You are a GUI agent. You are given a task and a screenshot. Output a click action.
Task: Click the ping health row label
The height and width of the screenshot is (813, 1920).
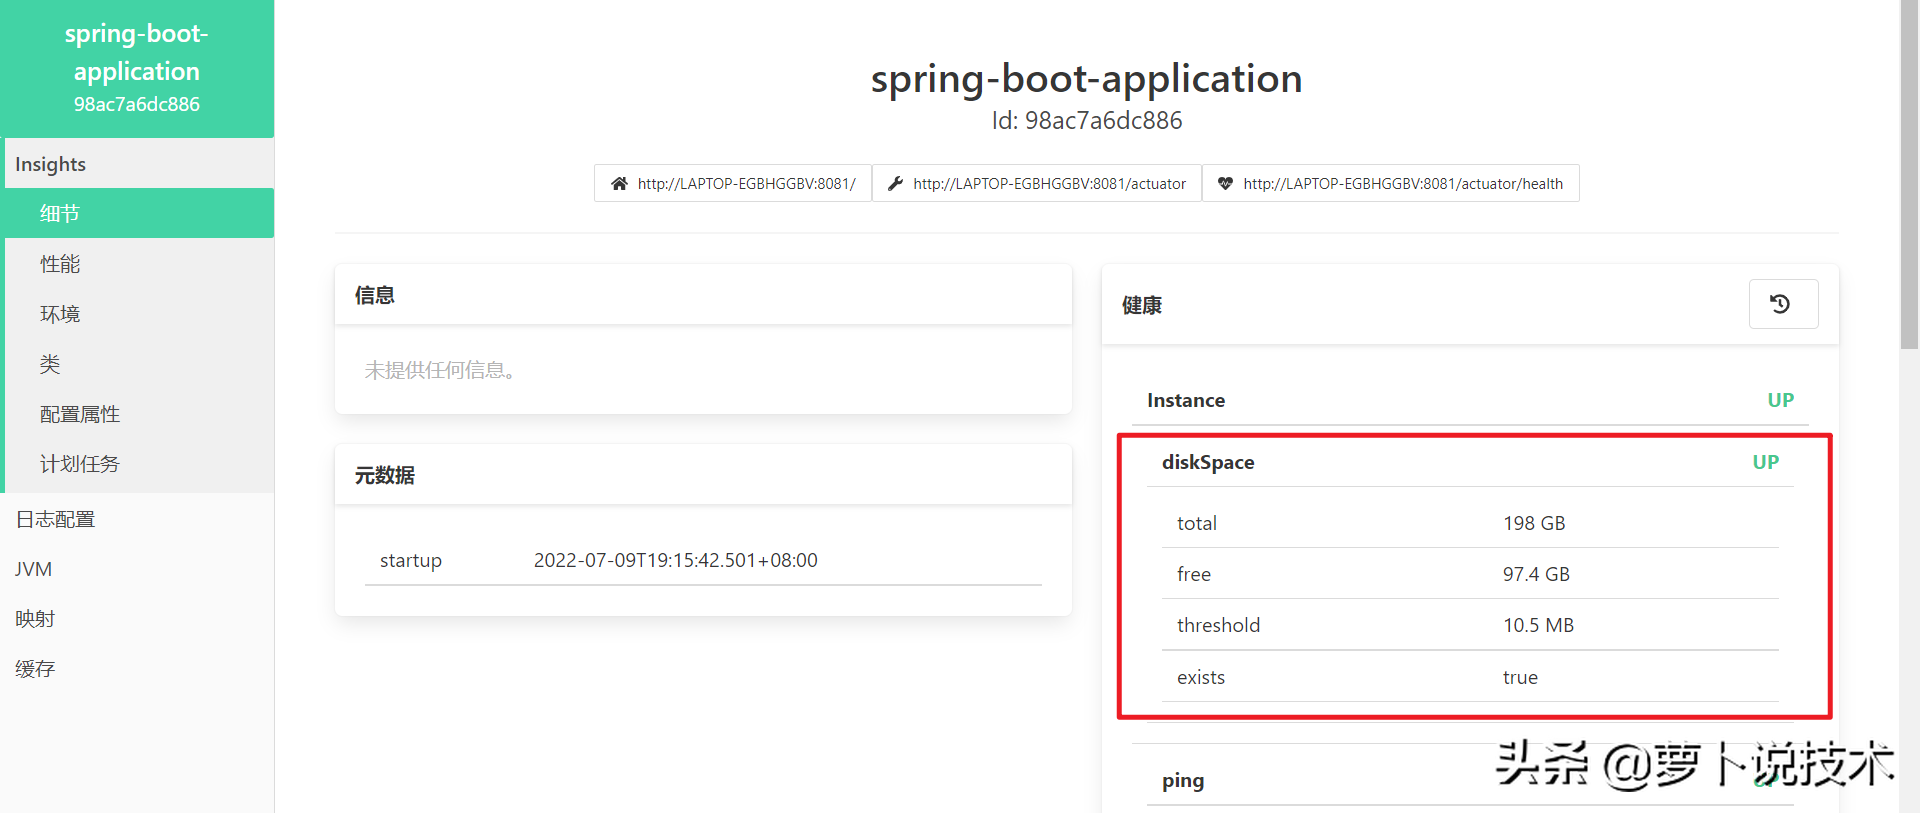point(1183,780)
